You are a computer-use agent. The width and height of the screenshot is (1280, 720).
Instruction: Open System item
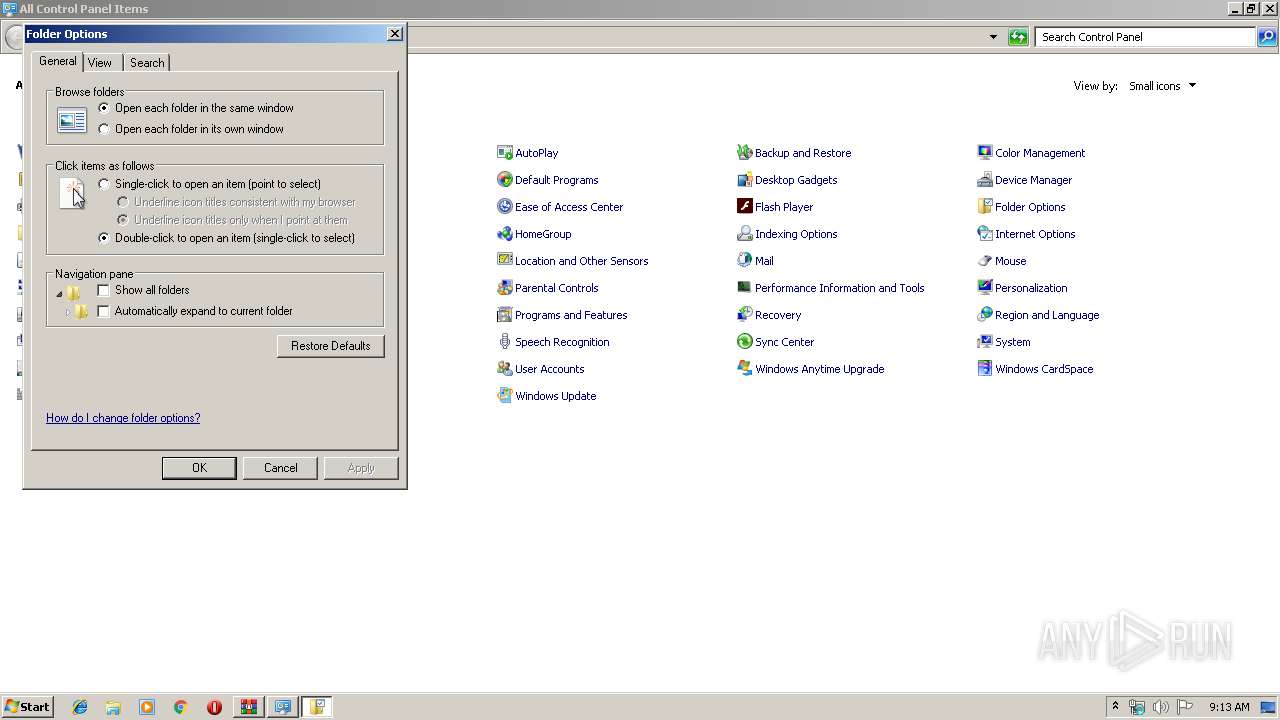tap(1003, 342)
